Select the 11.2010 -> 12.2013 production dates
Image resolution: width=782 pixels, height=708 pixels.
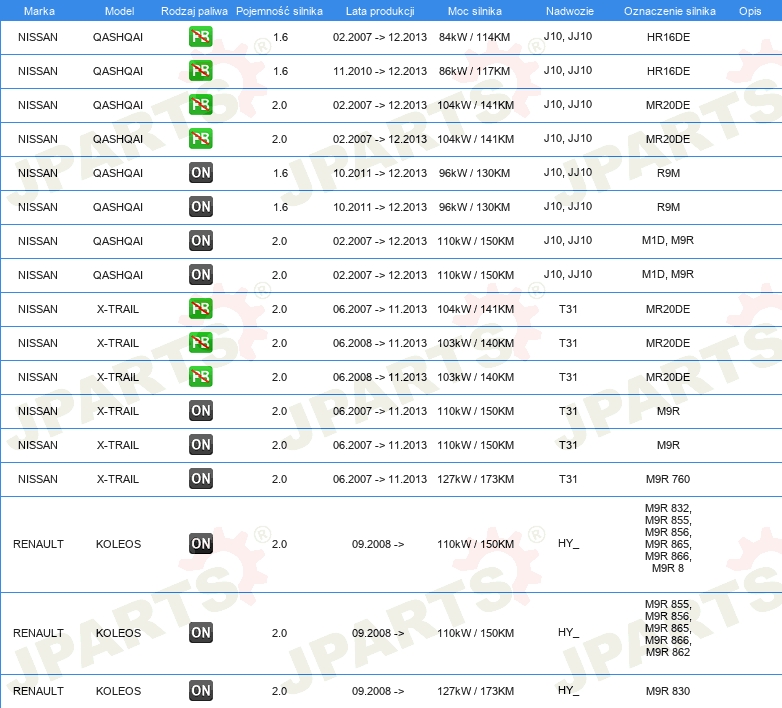380,71
